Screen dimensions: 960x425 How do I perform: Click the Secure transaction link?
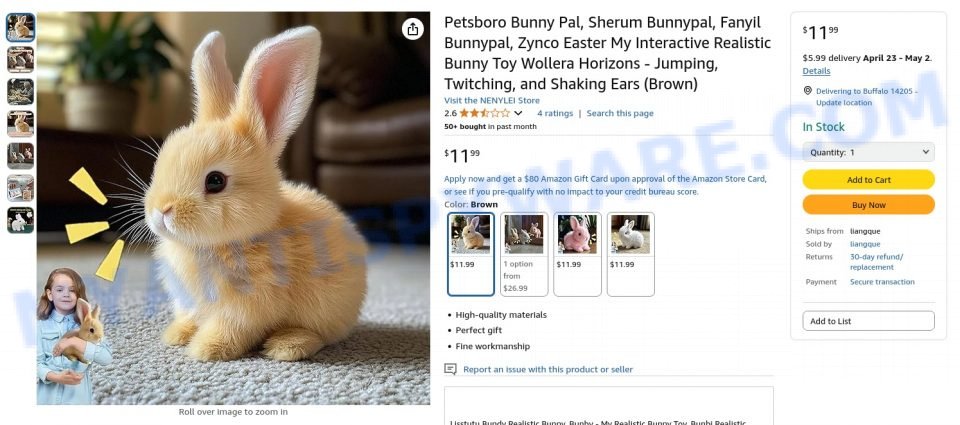click(x=882, y=282)
